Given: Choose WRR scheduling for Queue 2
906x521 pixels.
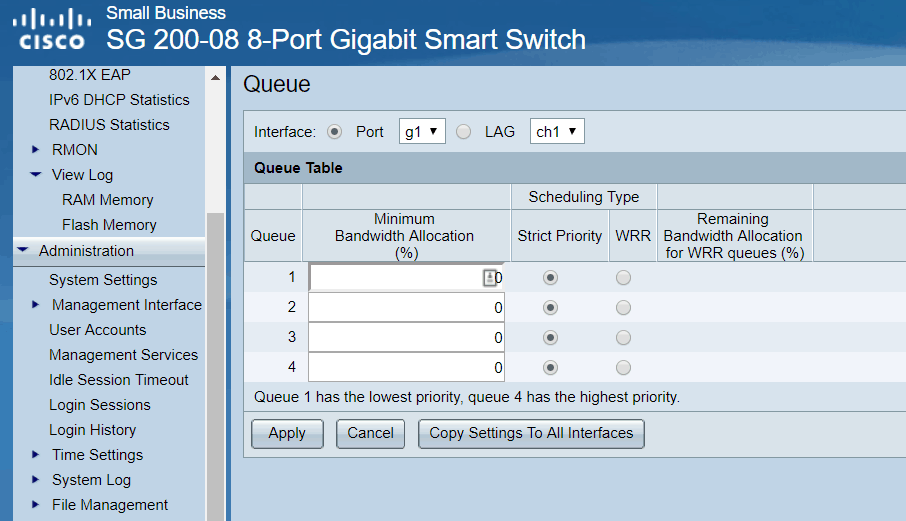Looking at the screenshot, I should (623, 308).
